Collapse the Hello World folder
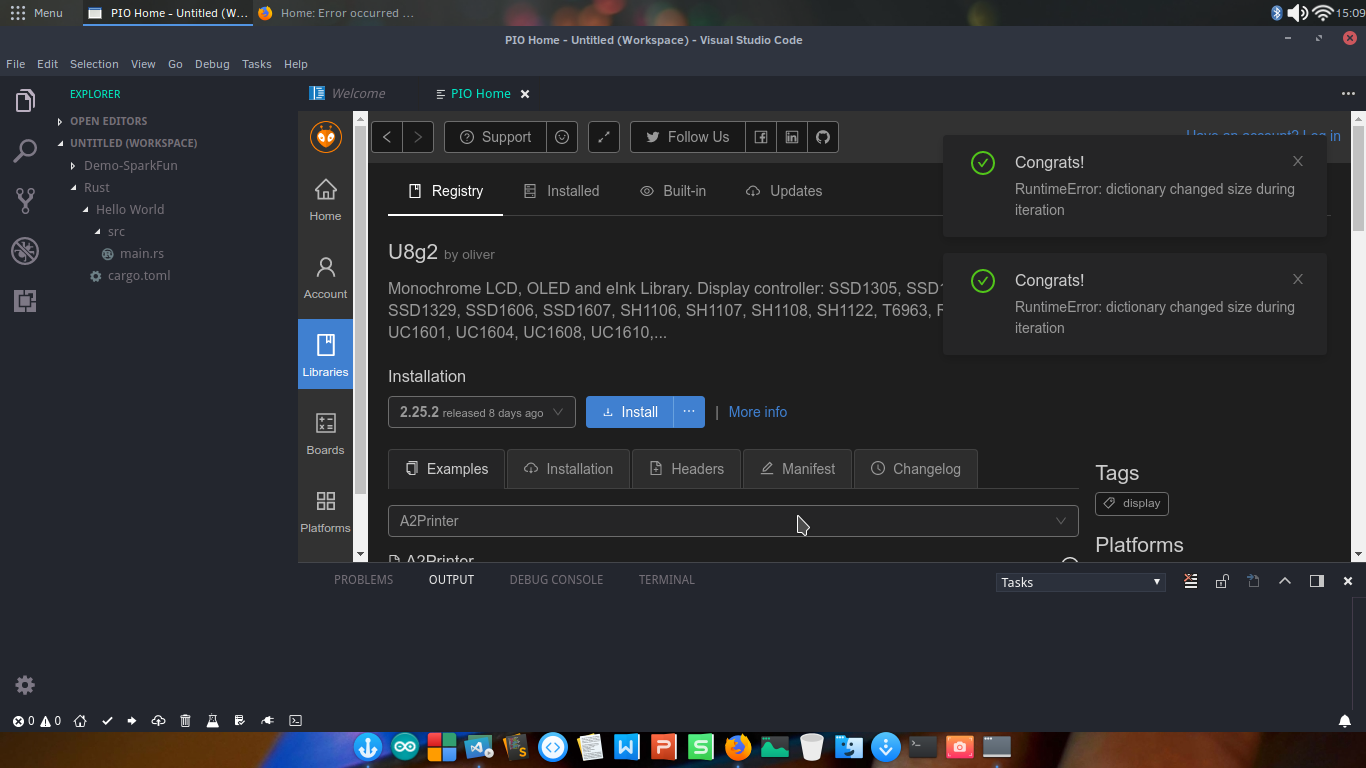Image resolution: width=1366 pixels, height=768 pixels. coord(129,209)
